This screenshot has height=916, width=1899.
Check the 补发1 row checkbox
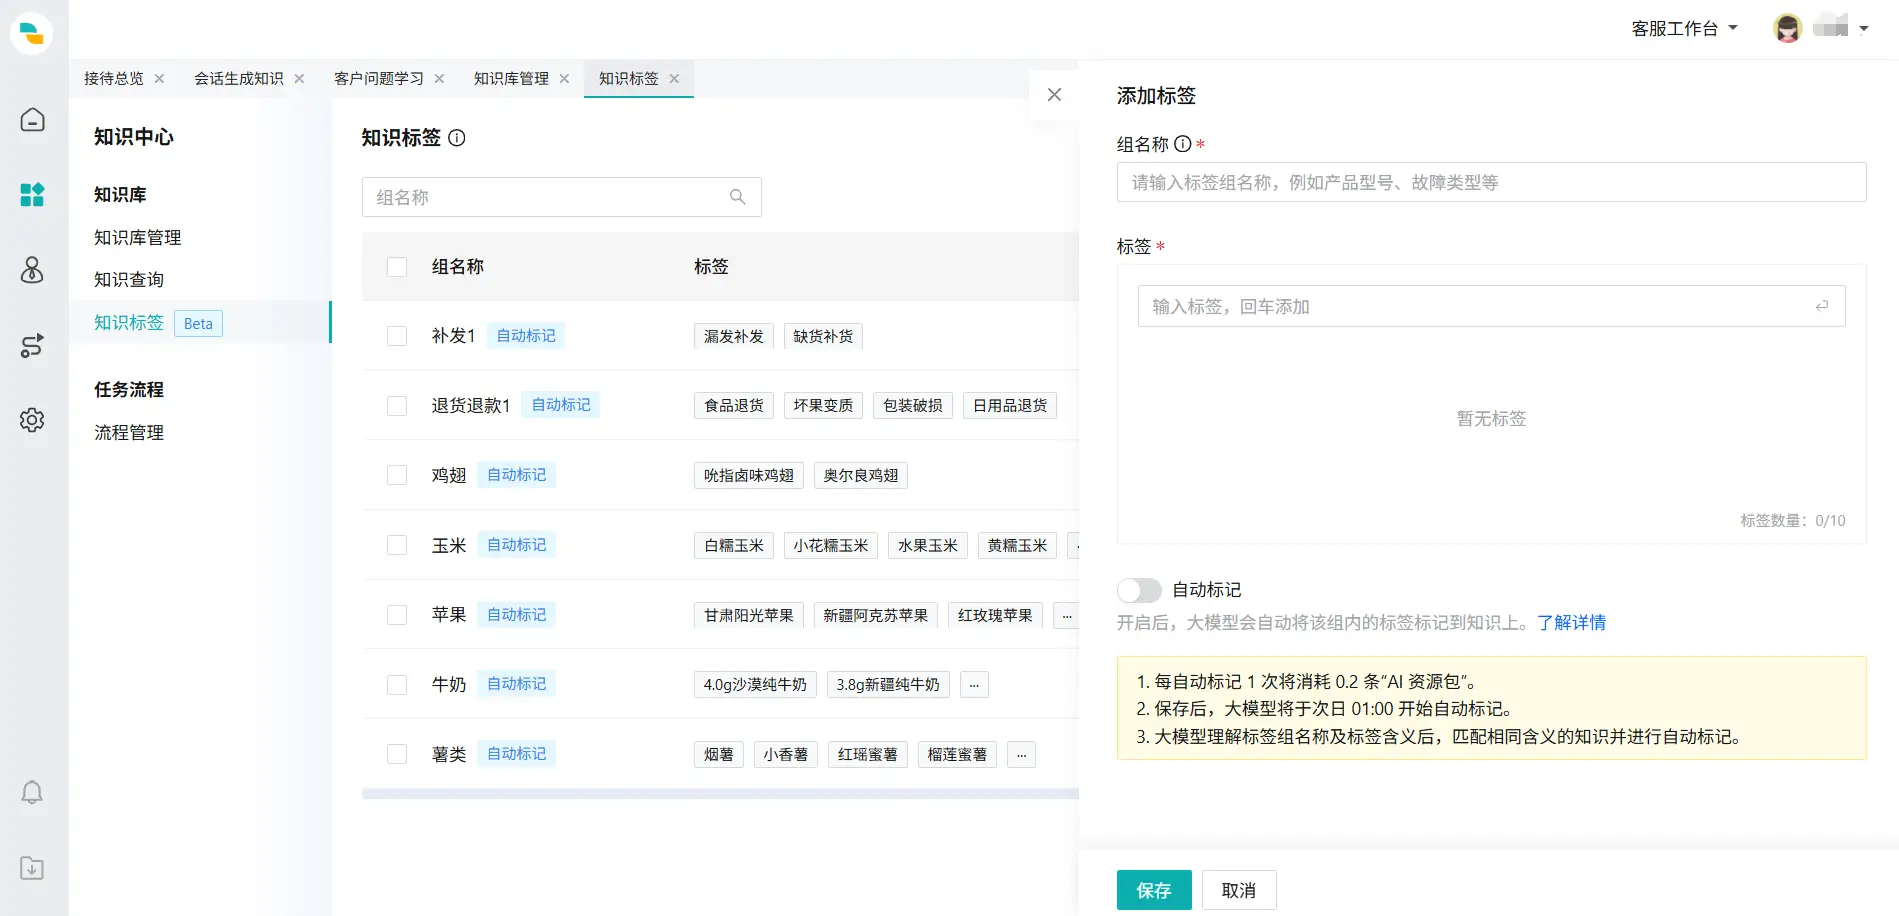coord(397,336)
